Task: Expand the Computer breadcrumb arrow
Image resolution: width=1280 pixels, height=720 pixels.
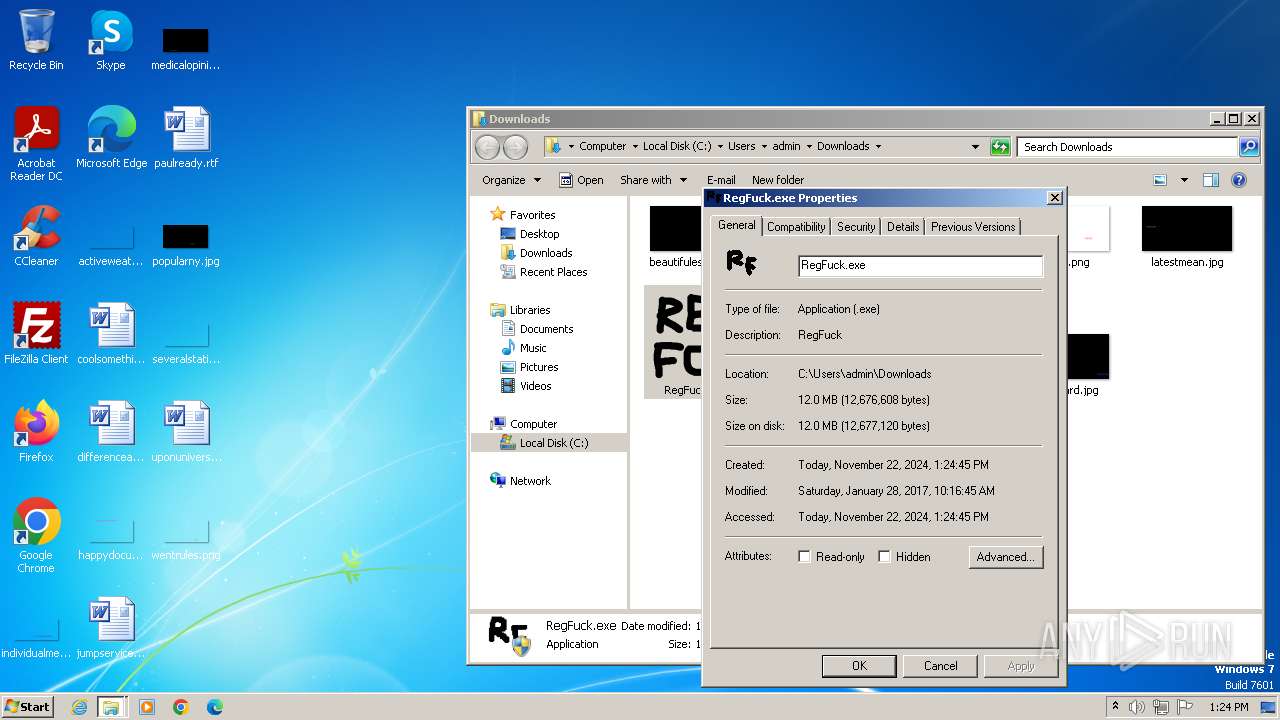Action: (634, 147)
